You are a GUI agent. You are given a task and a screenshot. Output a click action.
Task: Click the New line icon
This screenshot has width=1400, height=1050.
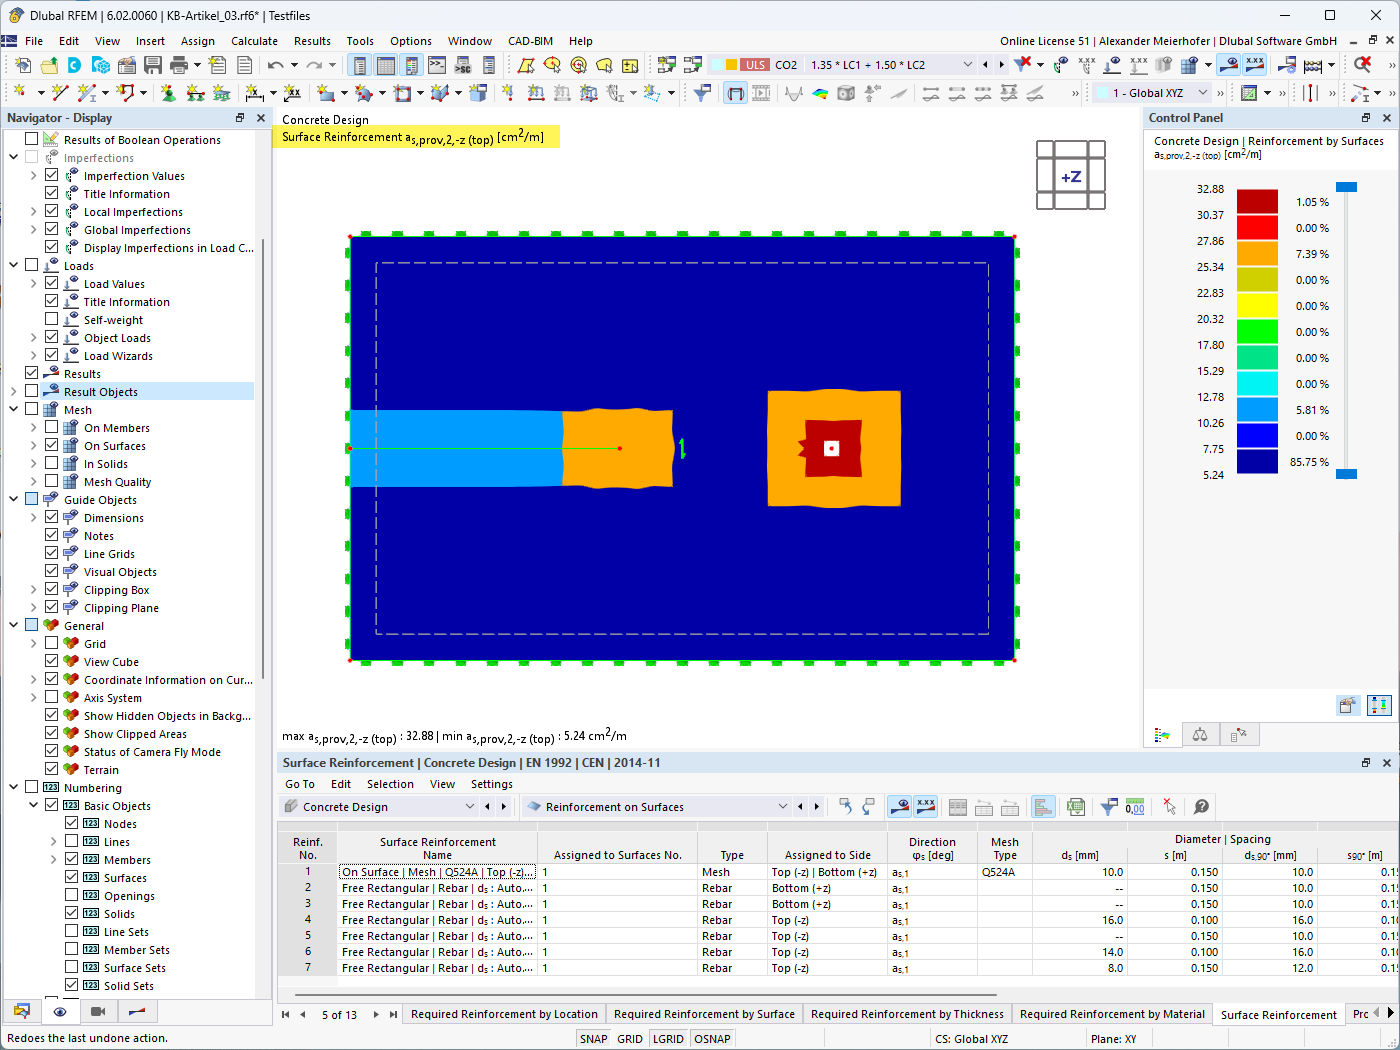point(60,93)
